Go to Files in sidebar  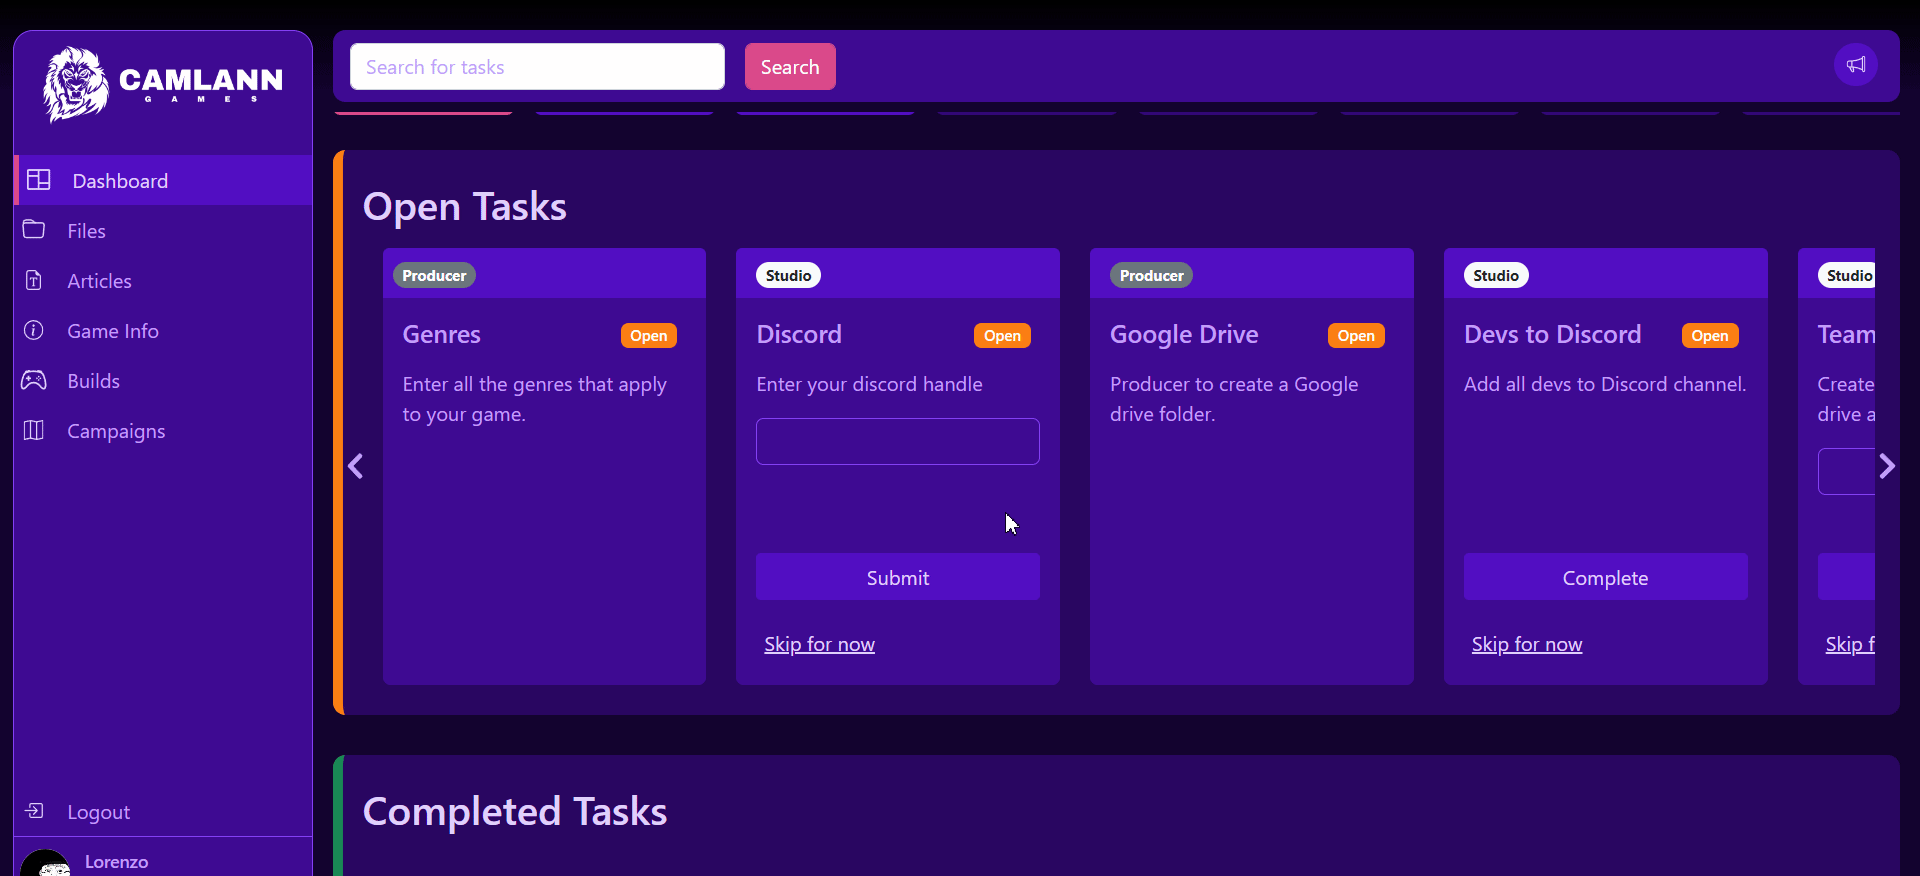163,230
